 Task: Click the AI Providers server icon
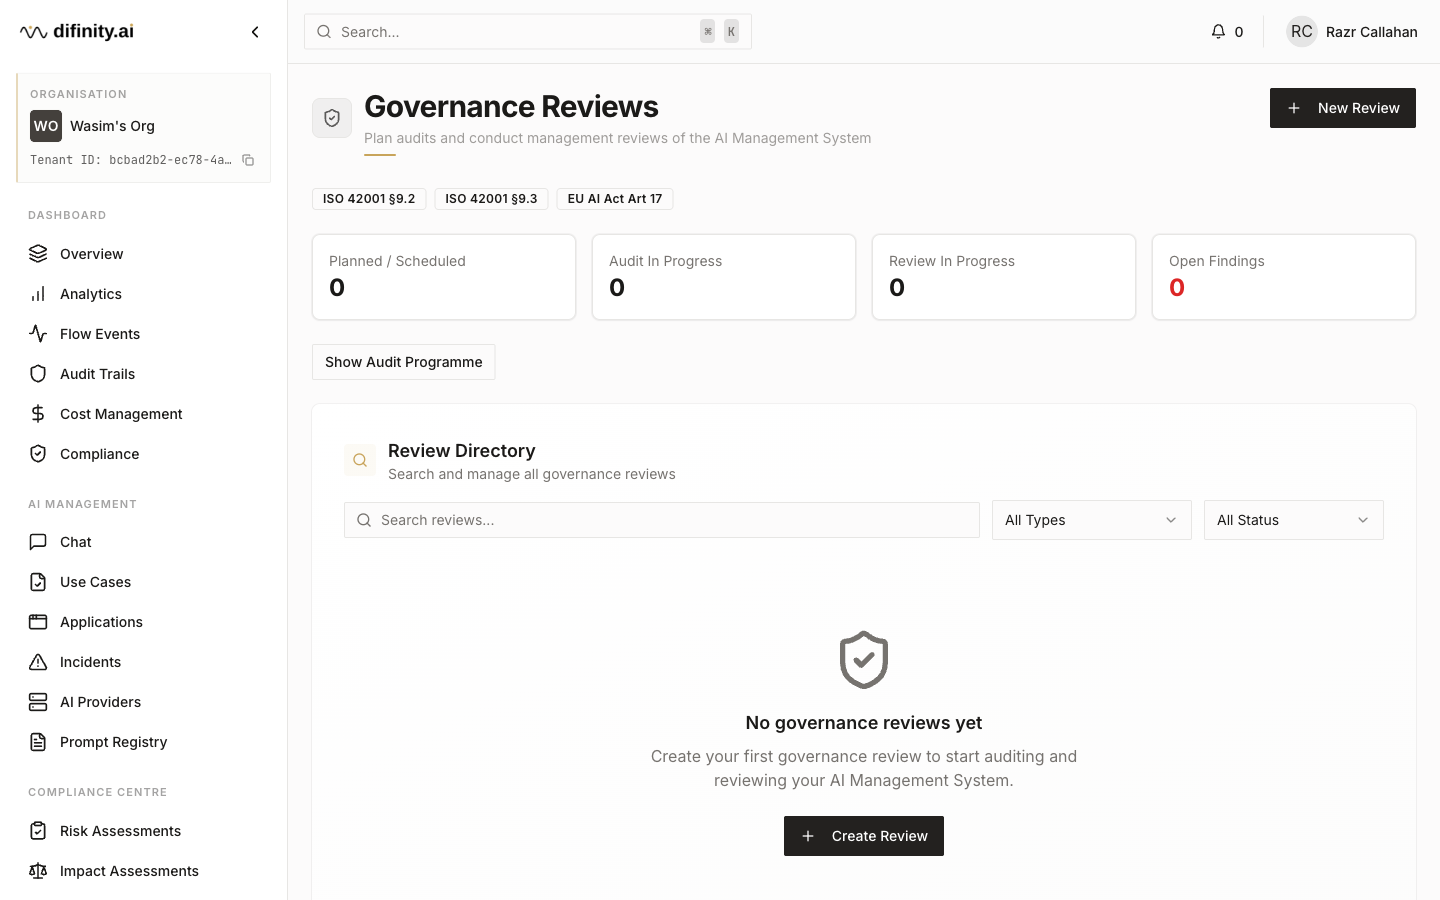point(38,702)
